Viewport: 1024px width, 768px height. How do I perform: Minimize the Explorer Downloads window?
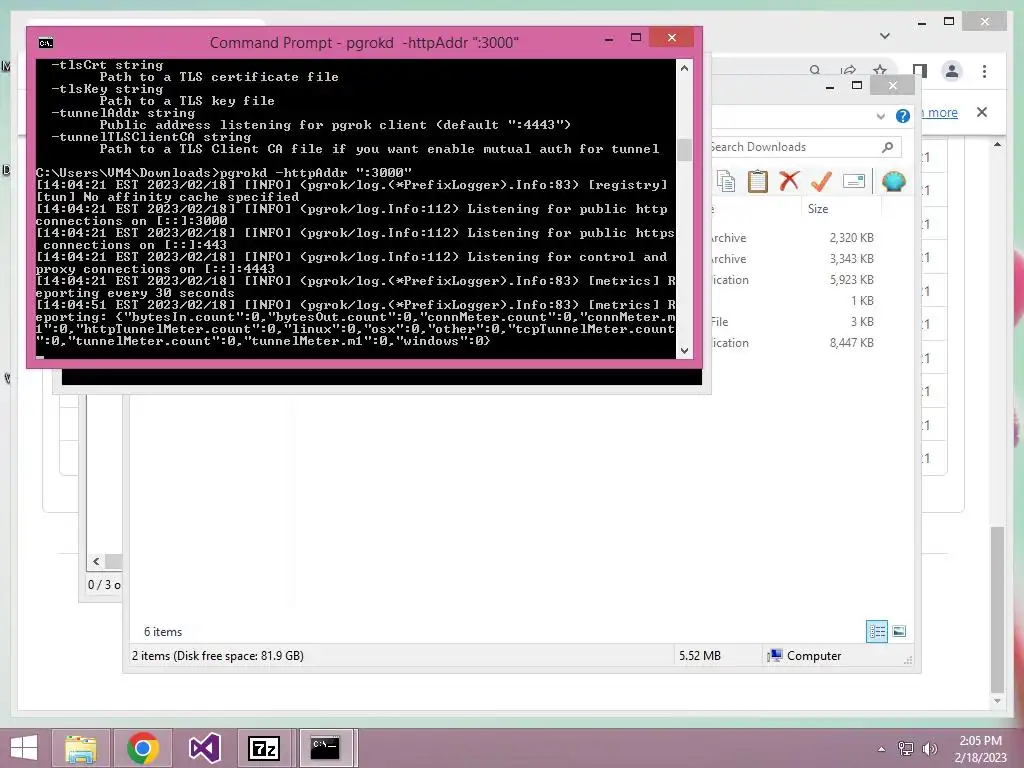click(x=829, y=86)
